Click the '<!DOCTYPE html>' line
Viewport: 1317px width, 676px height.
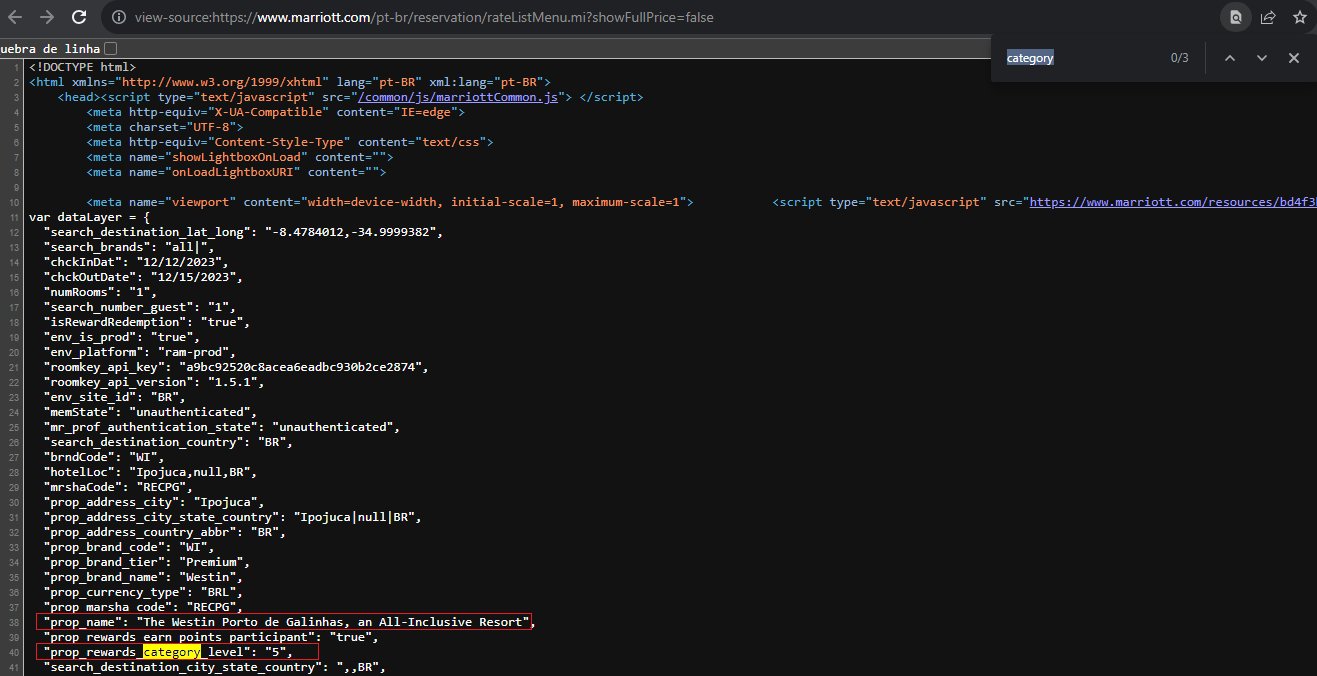click(83, 67)
